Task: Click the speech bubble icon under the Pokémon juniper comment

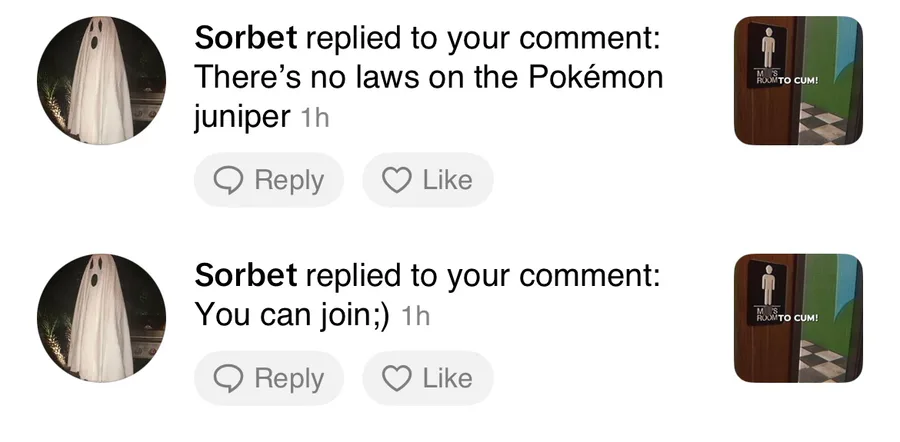Action: click(x=228, y=180)
